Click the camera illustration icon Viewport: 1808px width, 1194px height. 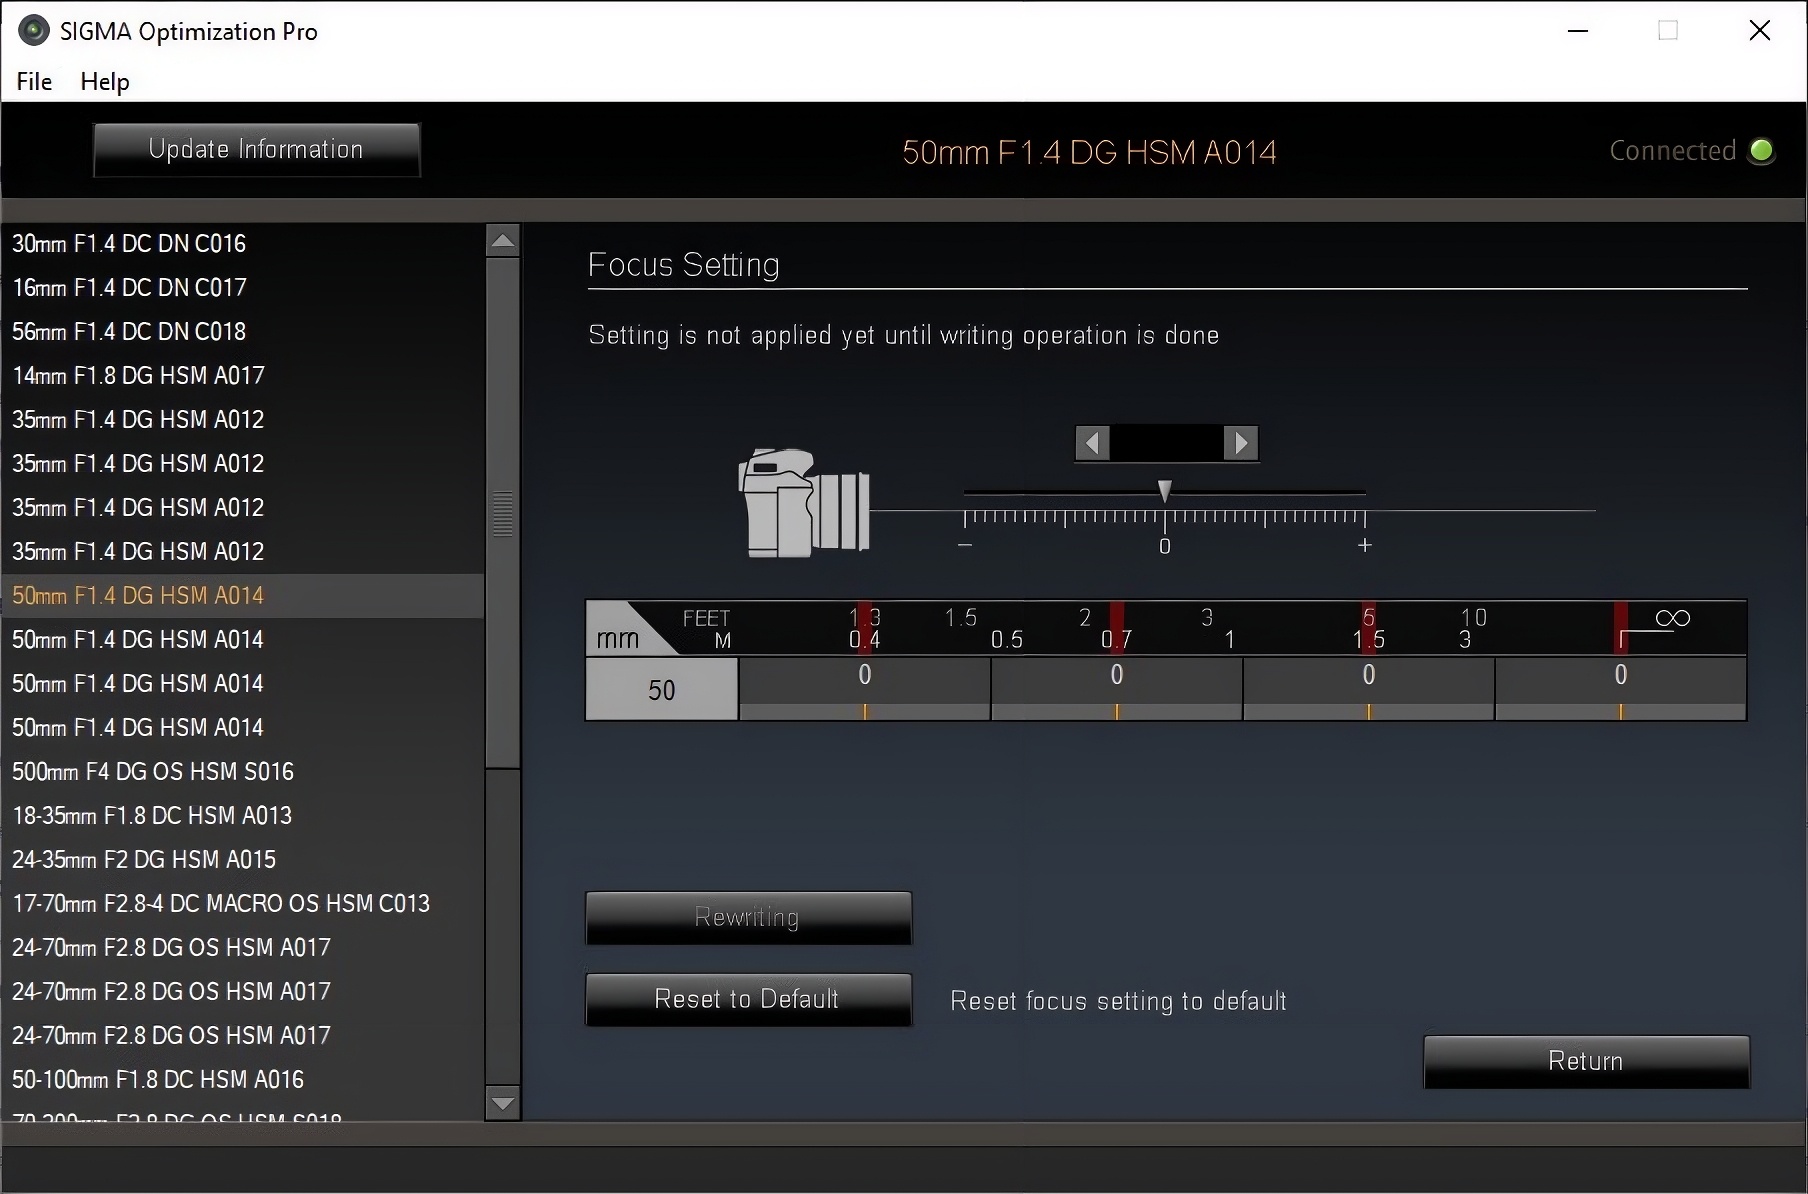pyautogui.click(x=804, y=503)
